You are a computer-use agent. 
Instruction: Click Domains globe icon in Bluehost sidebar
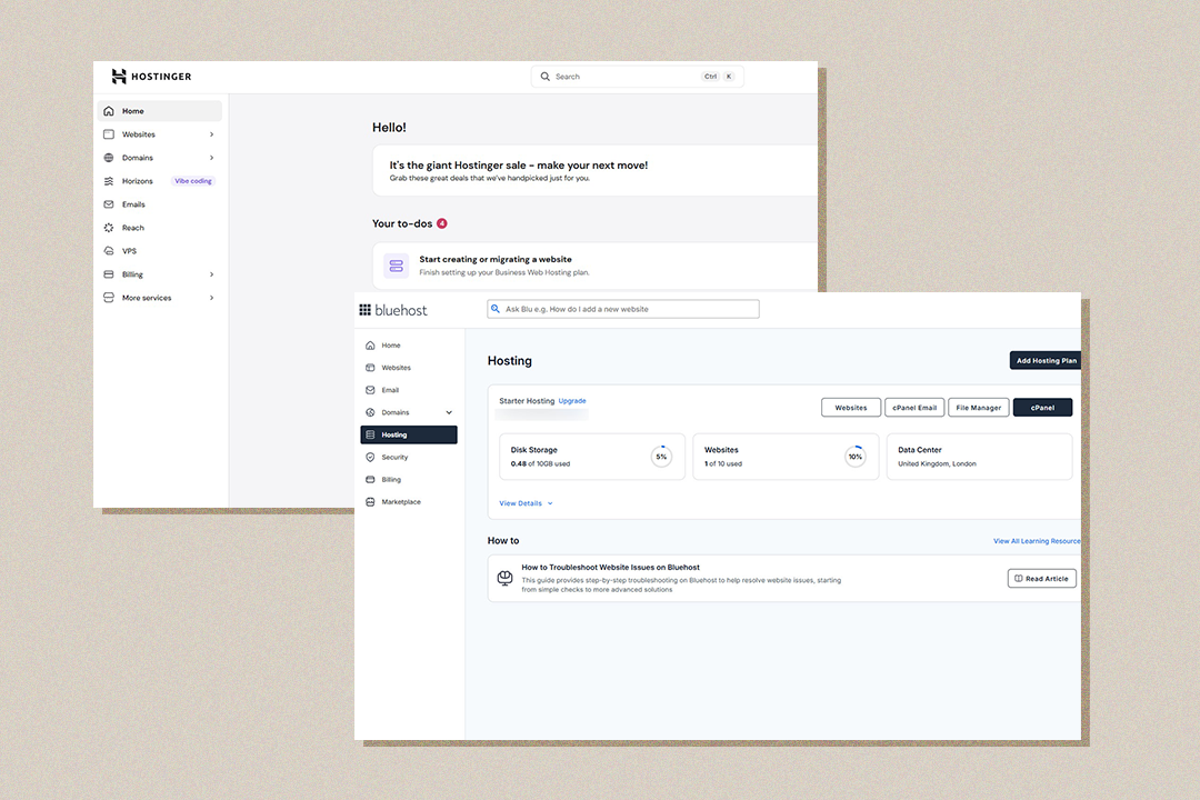[370, 412]
